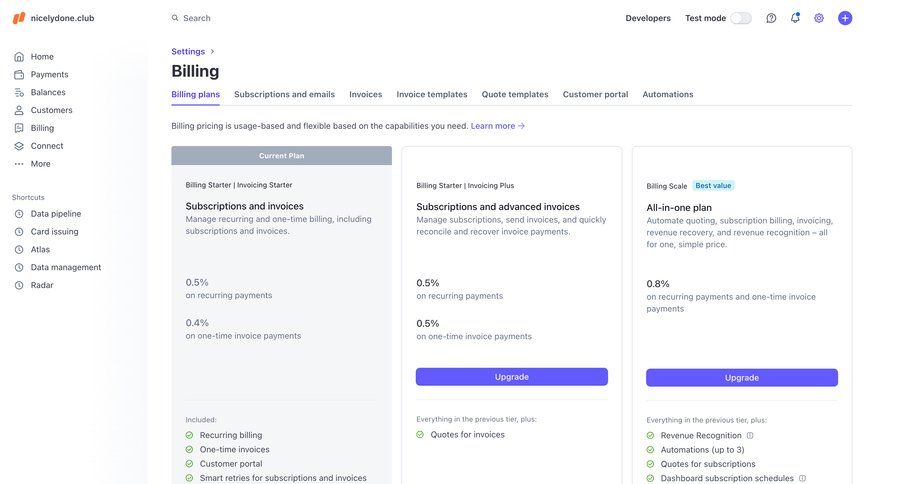
Task: Click the green check beside Recurring billing
Action: (189, 435)
